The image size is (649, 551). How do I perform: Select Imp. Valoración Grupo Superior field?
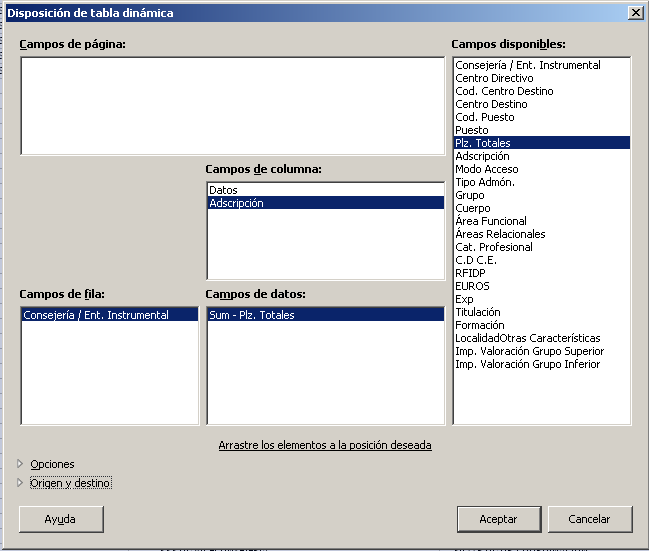tap(529, 351)
